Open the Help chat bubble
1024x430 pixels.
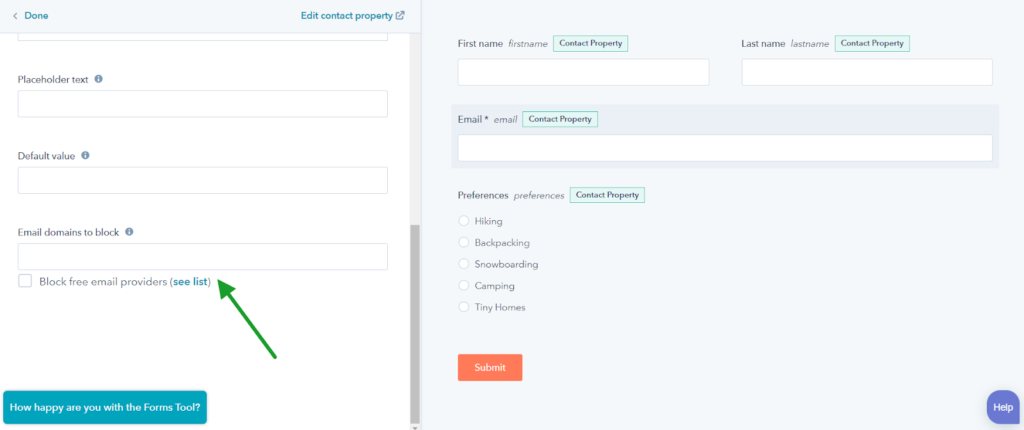point(1002,407)
